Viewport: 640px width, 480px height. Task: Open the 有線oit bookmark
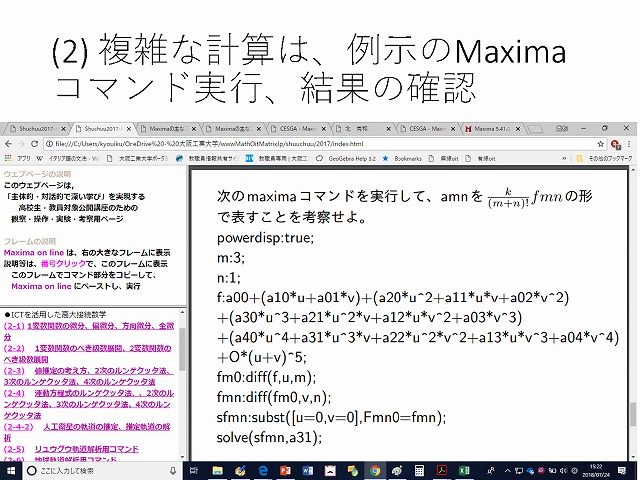pyautogui.click(x=481, y=158)
